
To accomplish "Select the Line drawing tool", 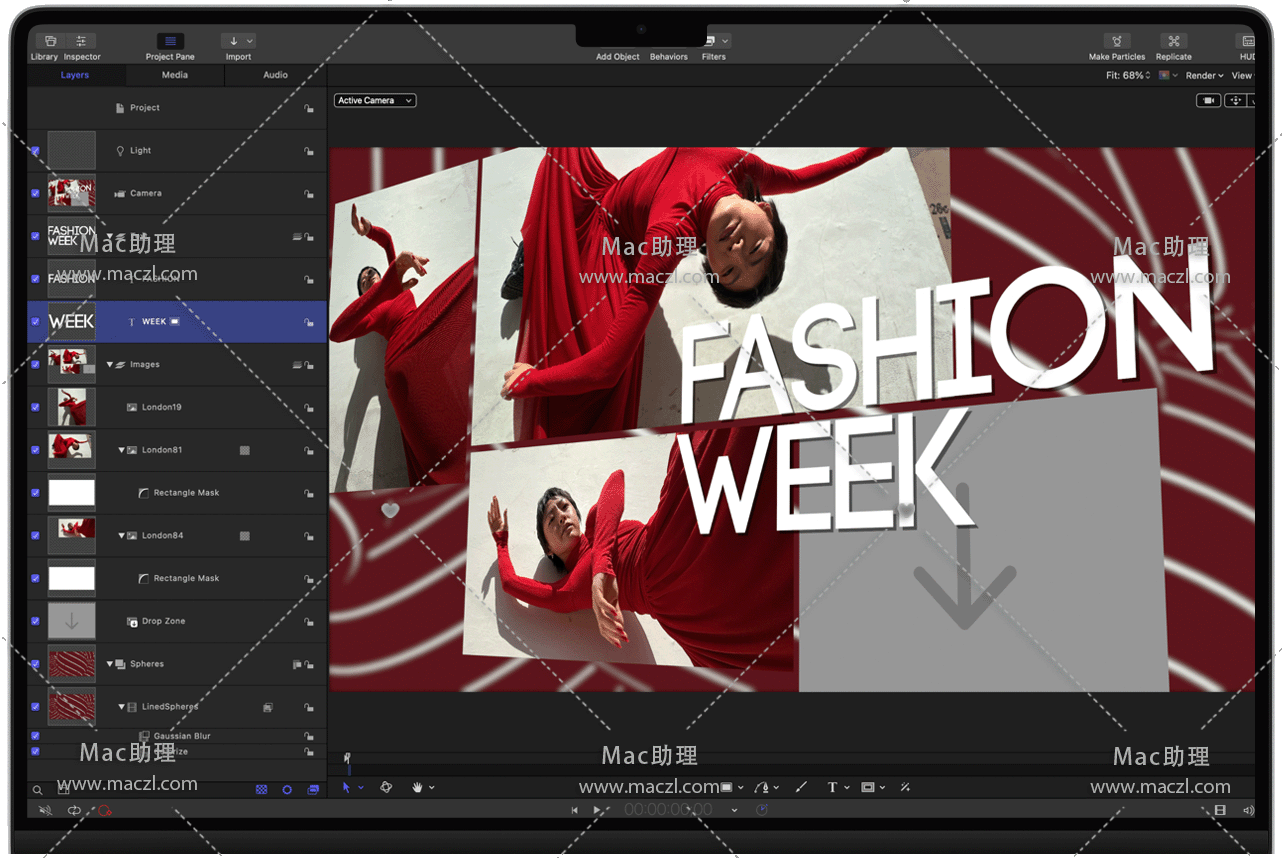I will pyautogui.click(x=801, y=788).
